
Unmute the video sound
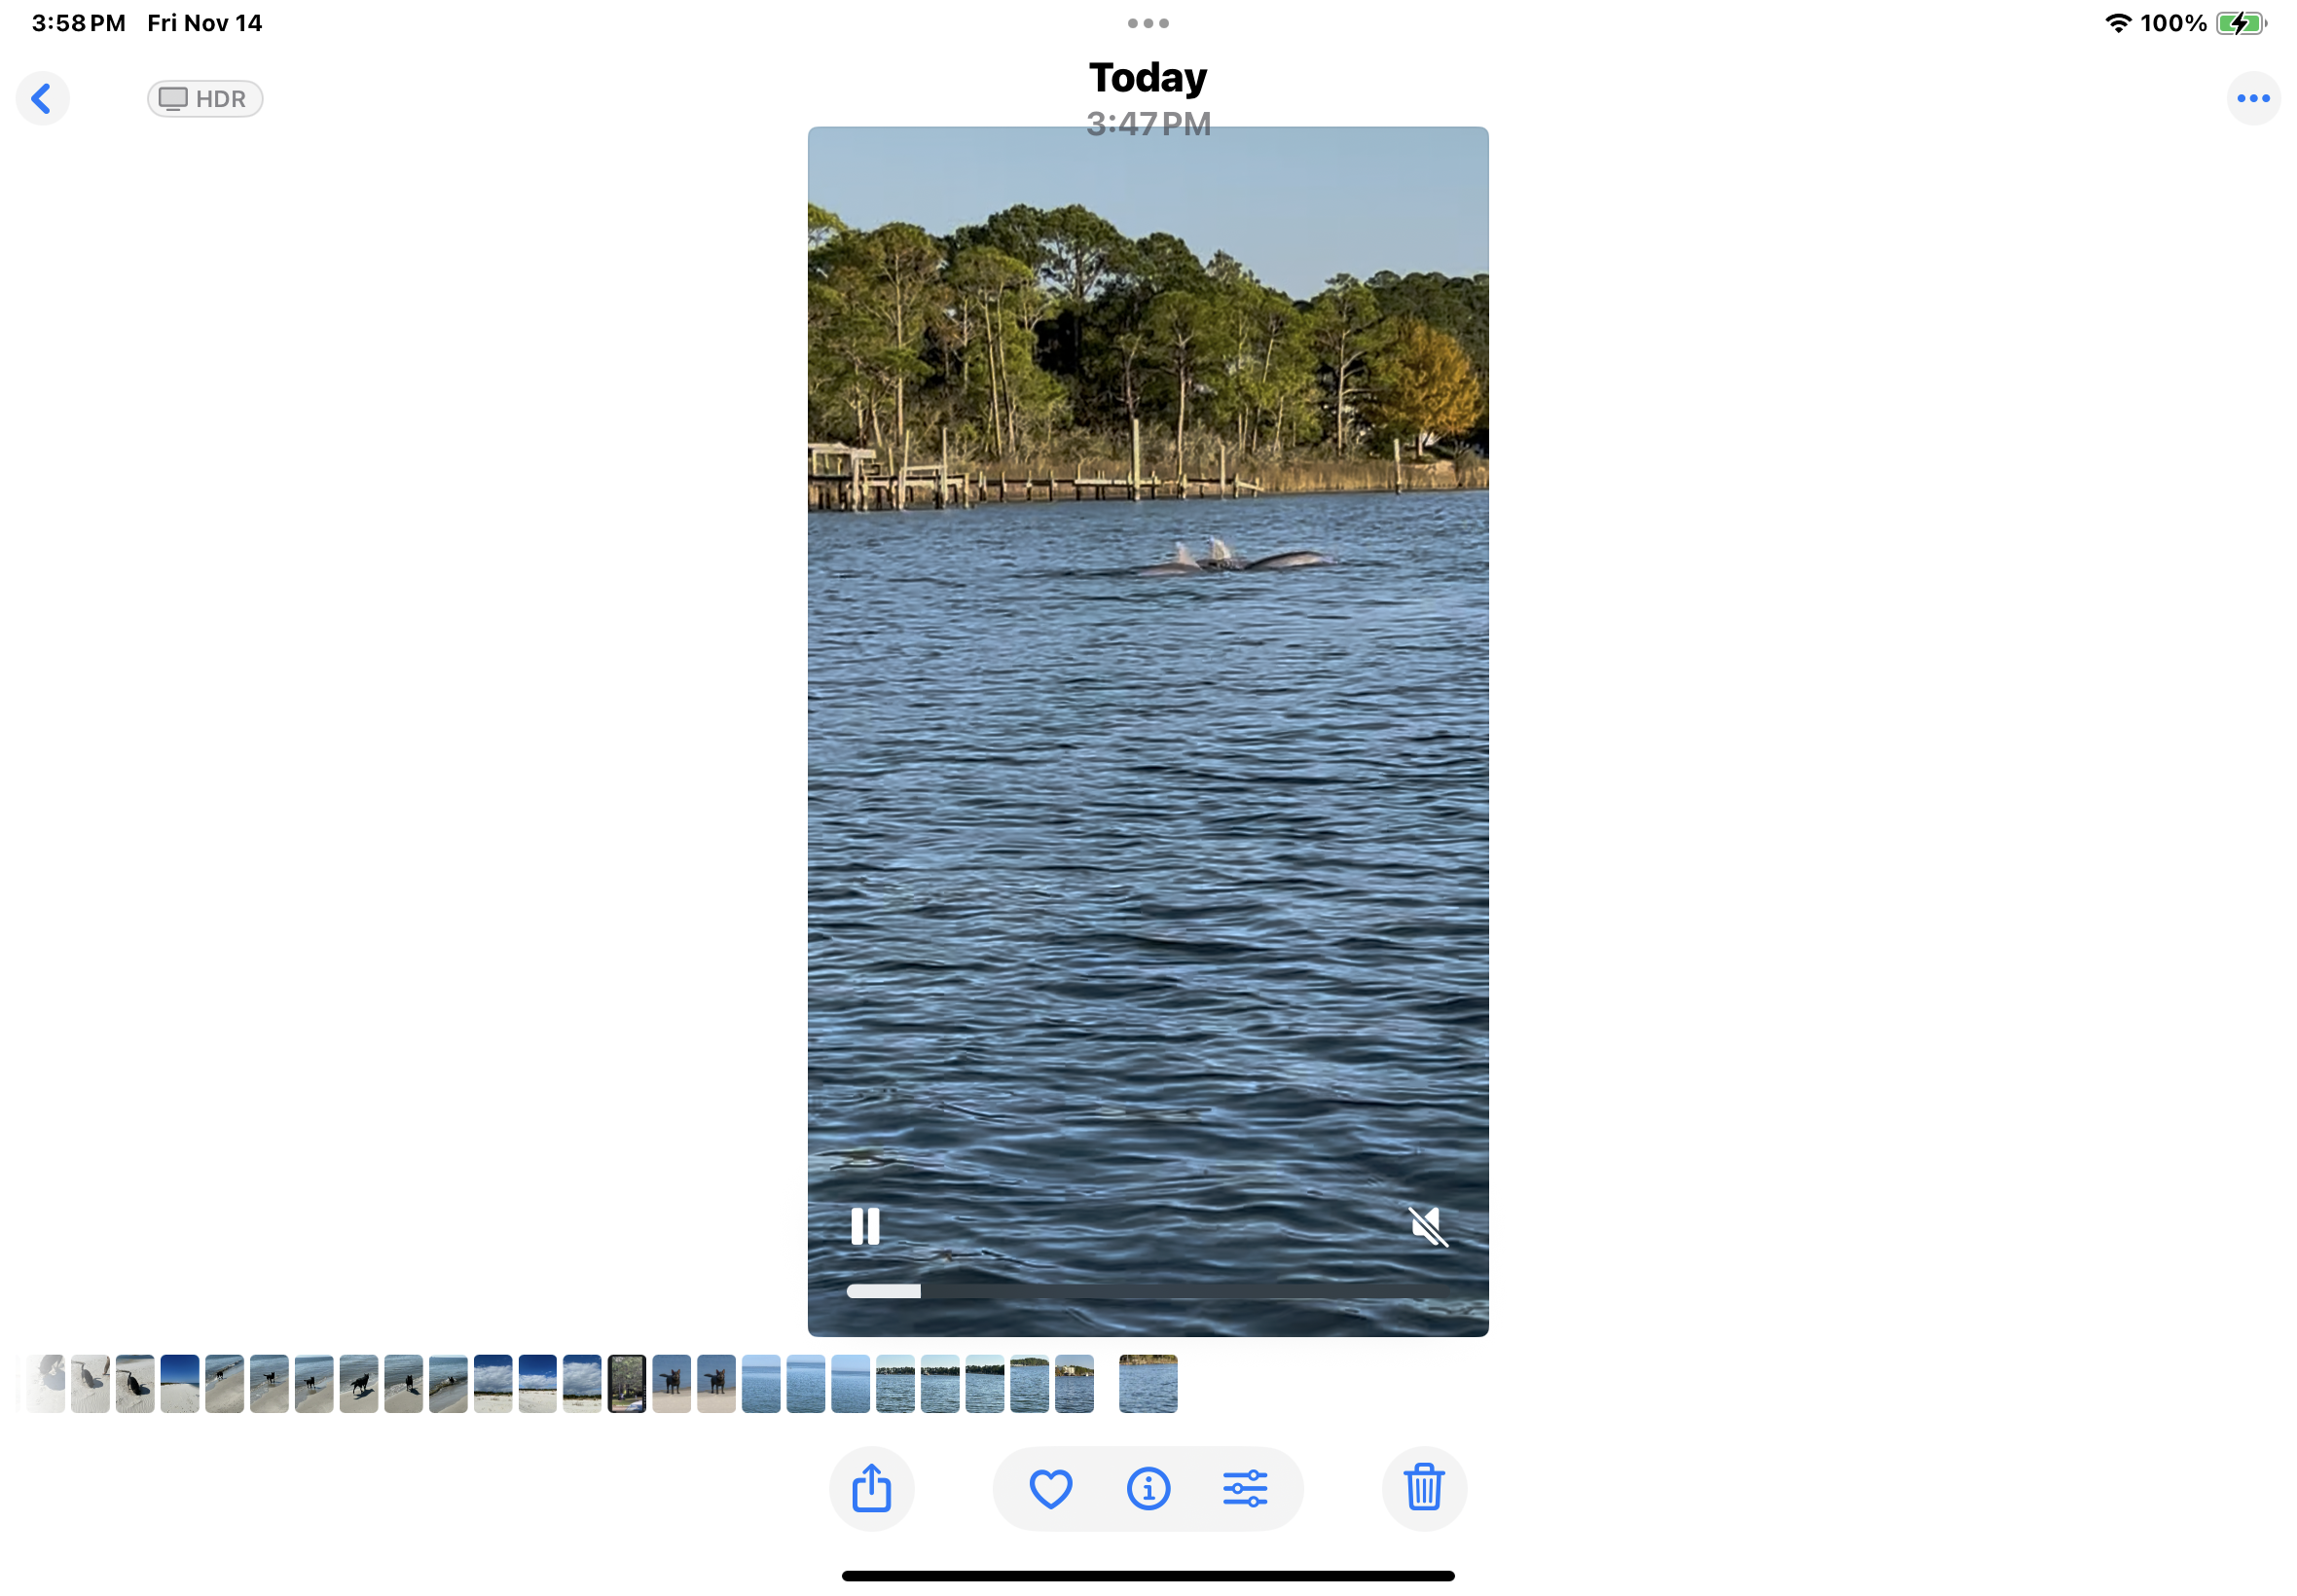(x=1428, y=1226)
